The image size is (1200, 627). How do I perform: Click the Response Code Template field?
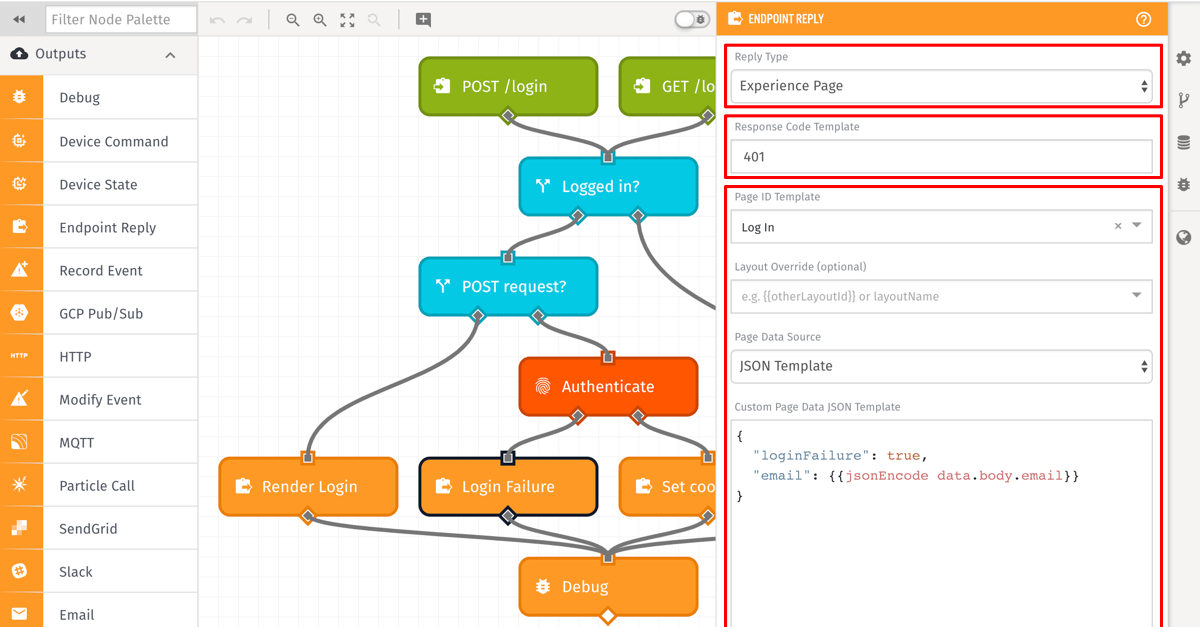click(941, 157)
